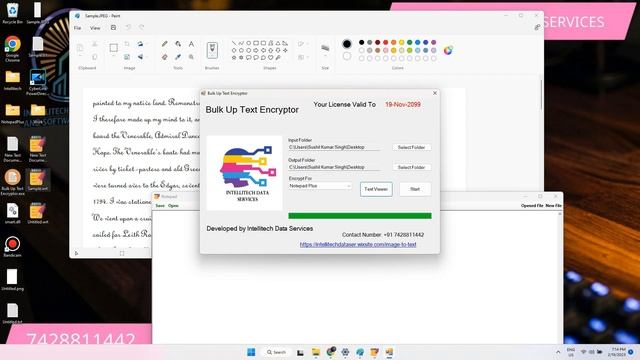The width and height of the screenshot is (640, 360).
Task: Open the Bandicam desktop icon
Action: click(x=12, y=247)
